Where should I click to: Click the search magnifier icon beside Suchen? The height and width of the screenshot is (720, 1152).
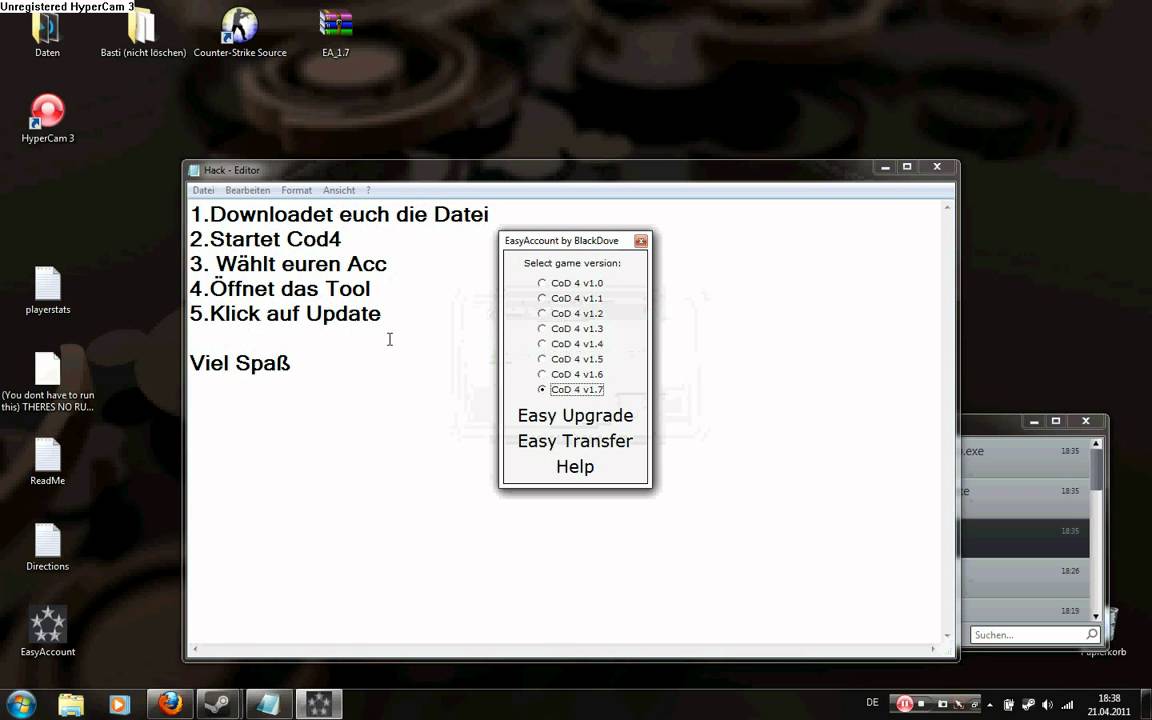1092,634
